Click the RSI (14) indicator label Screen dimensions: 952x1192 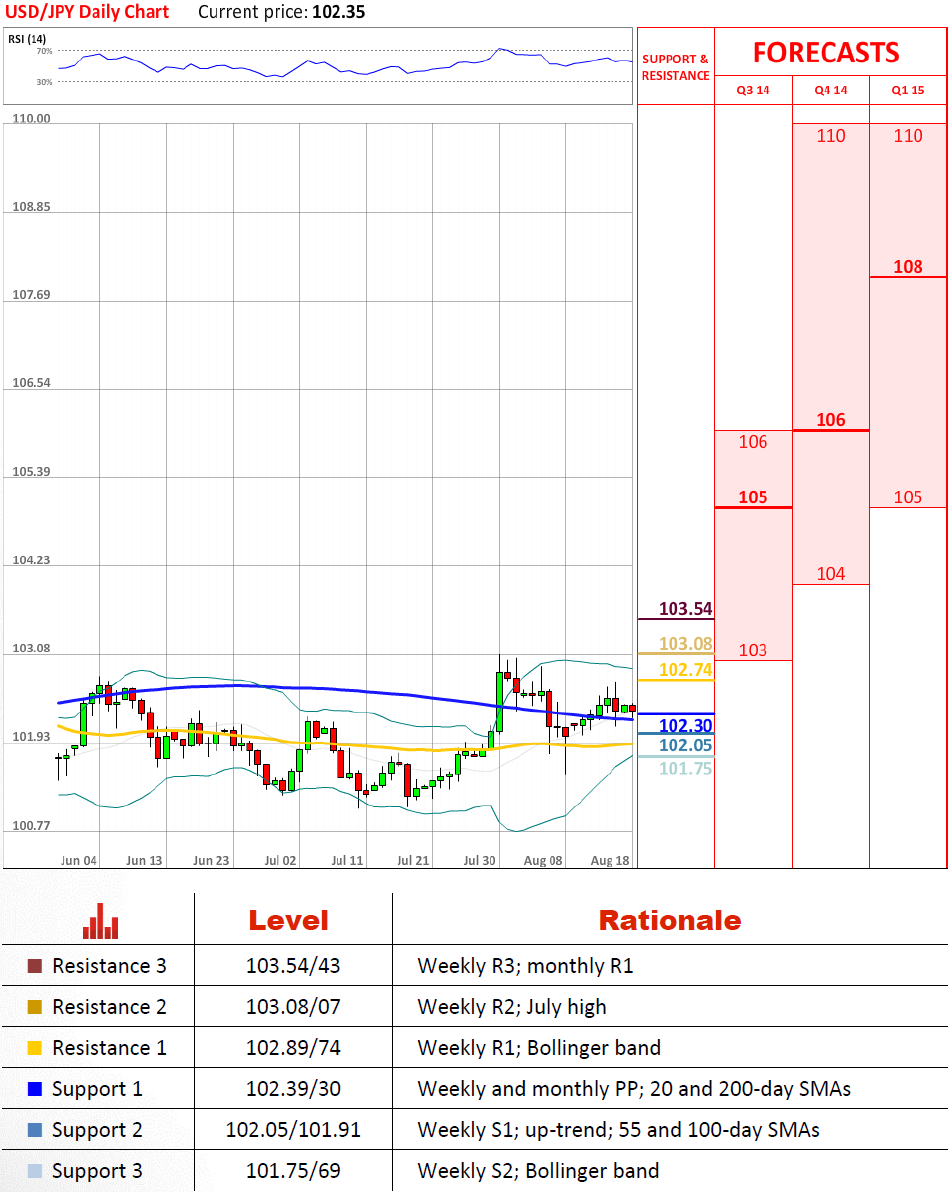tap(27, 39)
